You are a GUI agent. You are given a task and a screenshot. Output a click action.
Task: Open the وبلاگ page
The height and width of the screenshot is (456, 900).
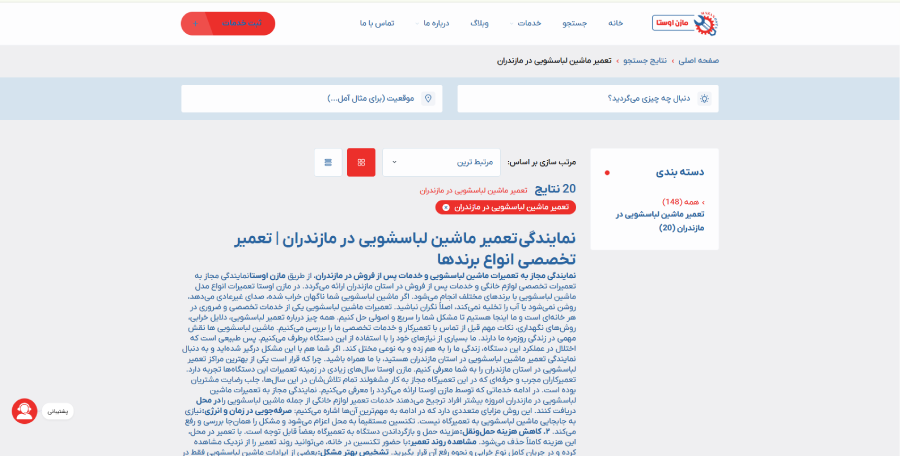tap(480, 24)
